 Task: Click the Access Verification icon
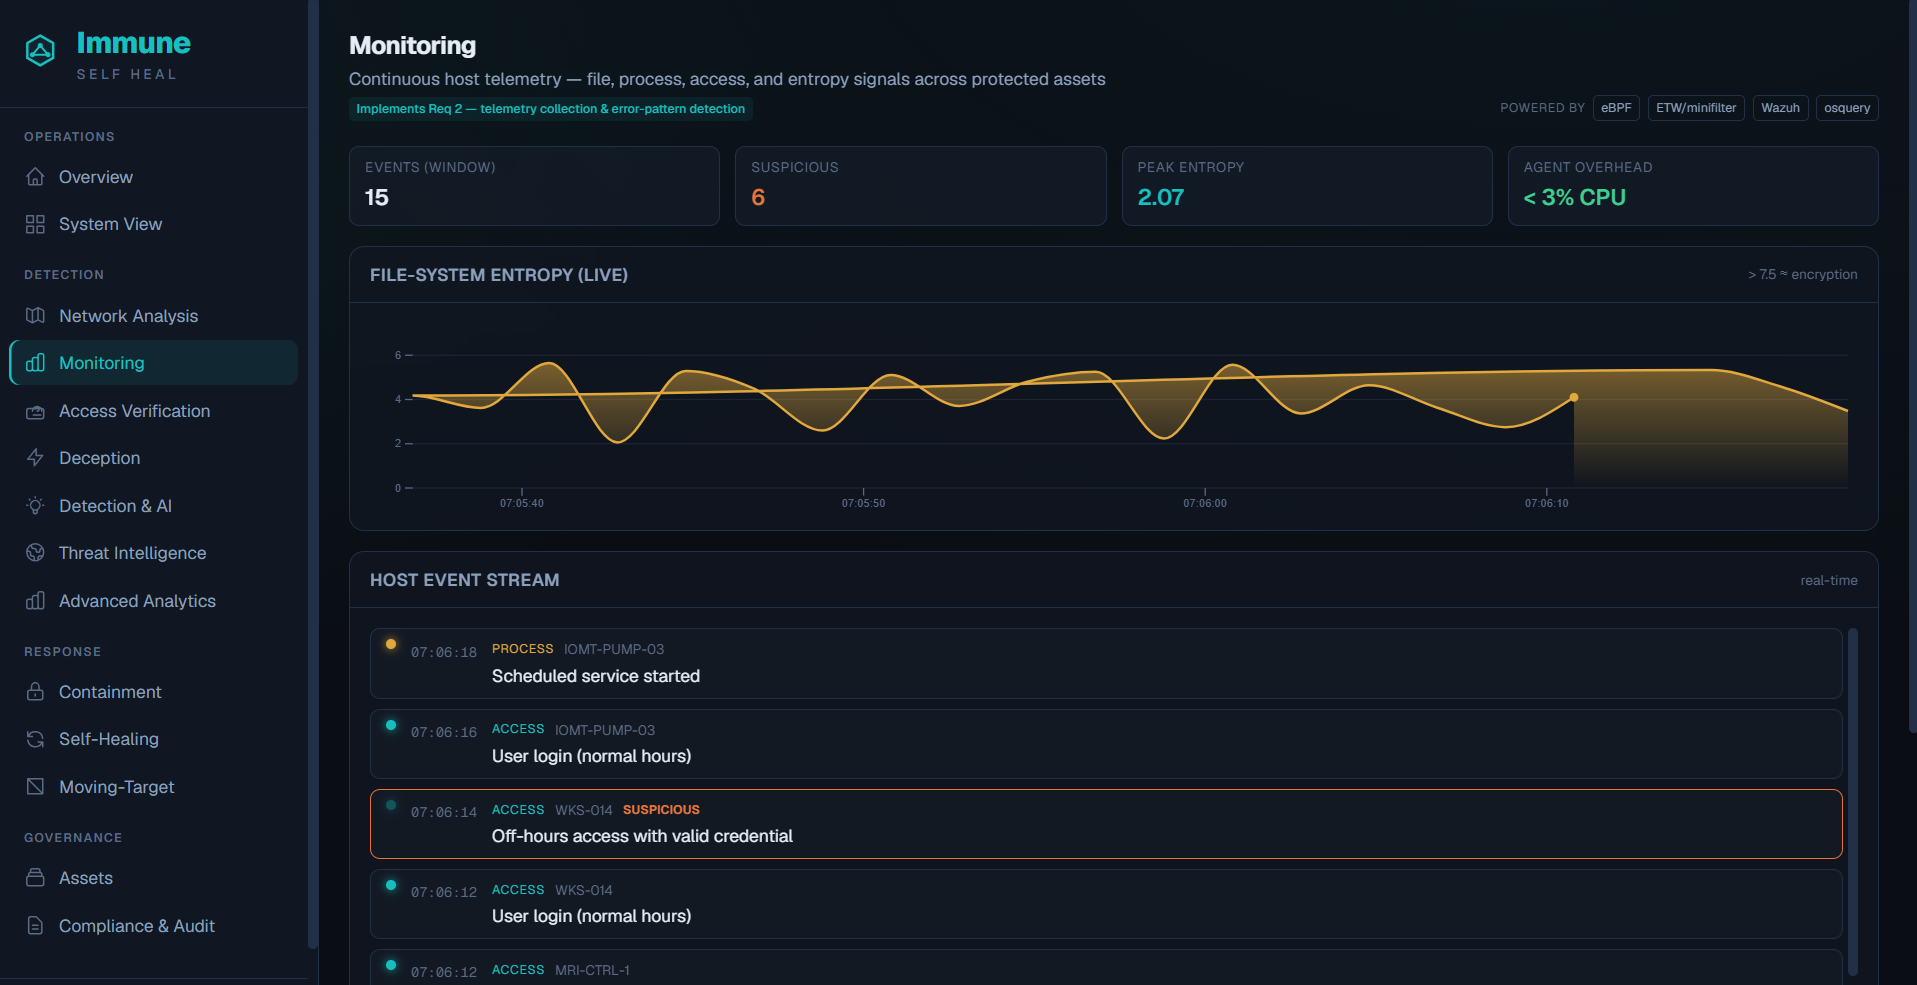click(35, 411)
